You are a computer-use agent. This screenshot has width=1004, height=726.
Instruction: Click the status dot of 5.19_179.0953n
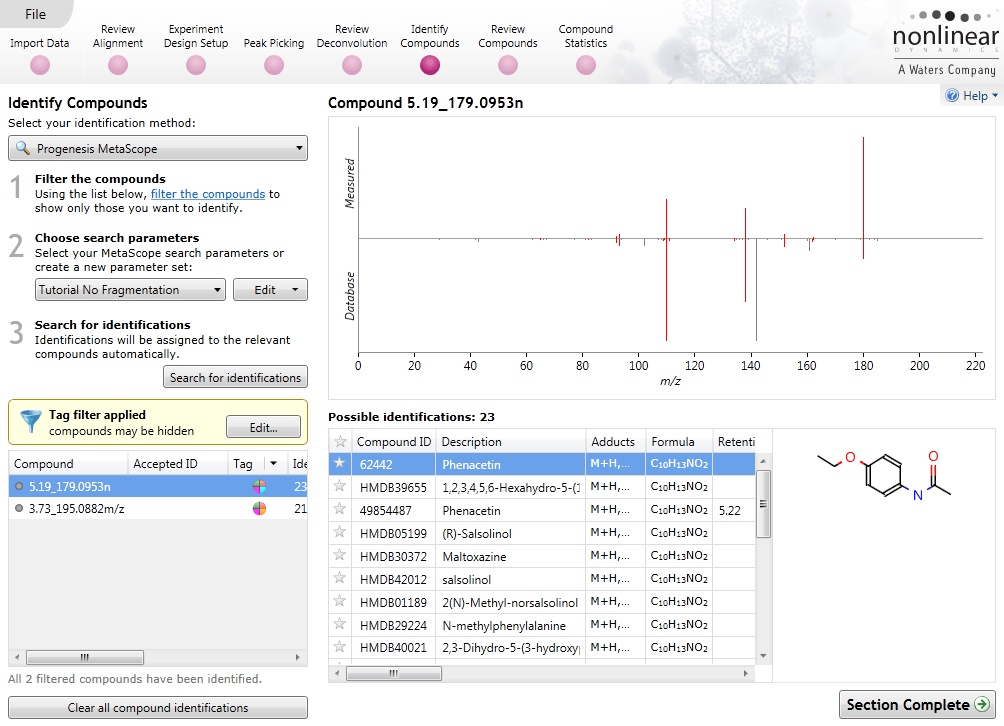click(19, 487)
